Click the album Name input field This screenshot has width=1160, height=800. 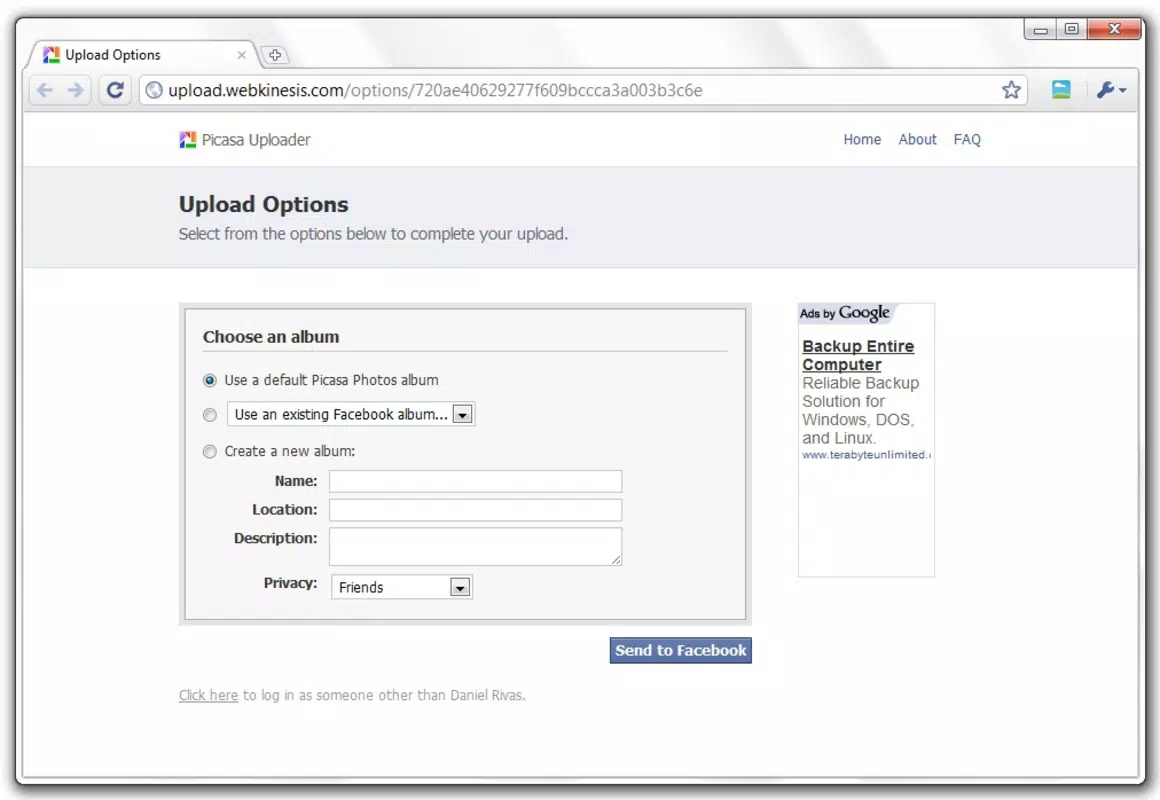tap(476, 482)
